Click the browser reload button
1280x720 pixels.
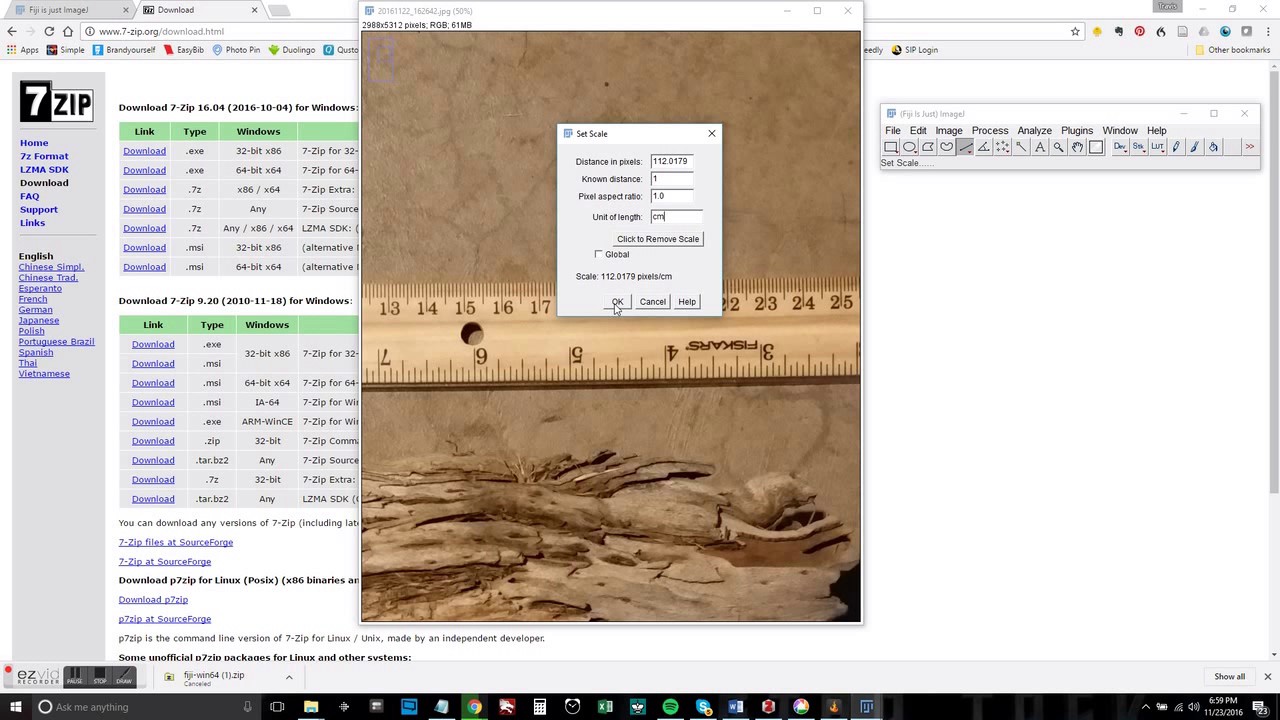49,31
